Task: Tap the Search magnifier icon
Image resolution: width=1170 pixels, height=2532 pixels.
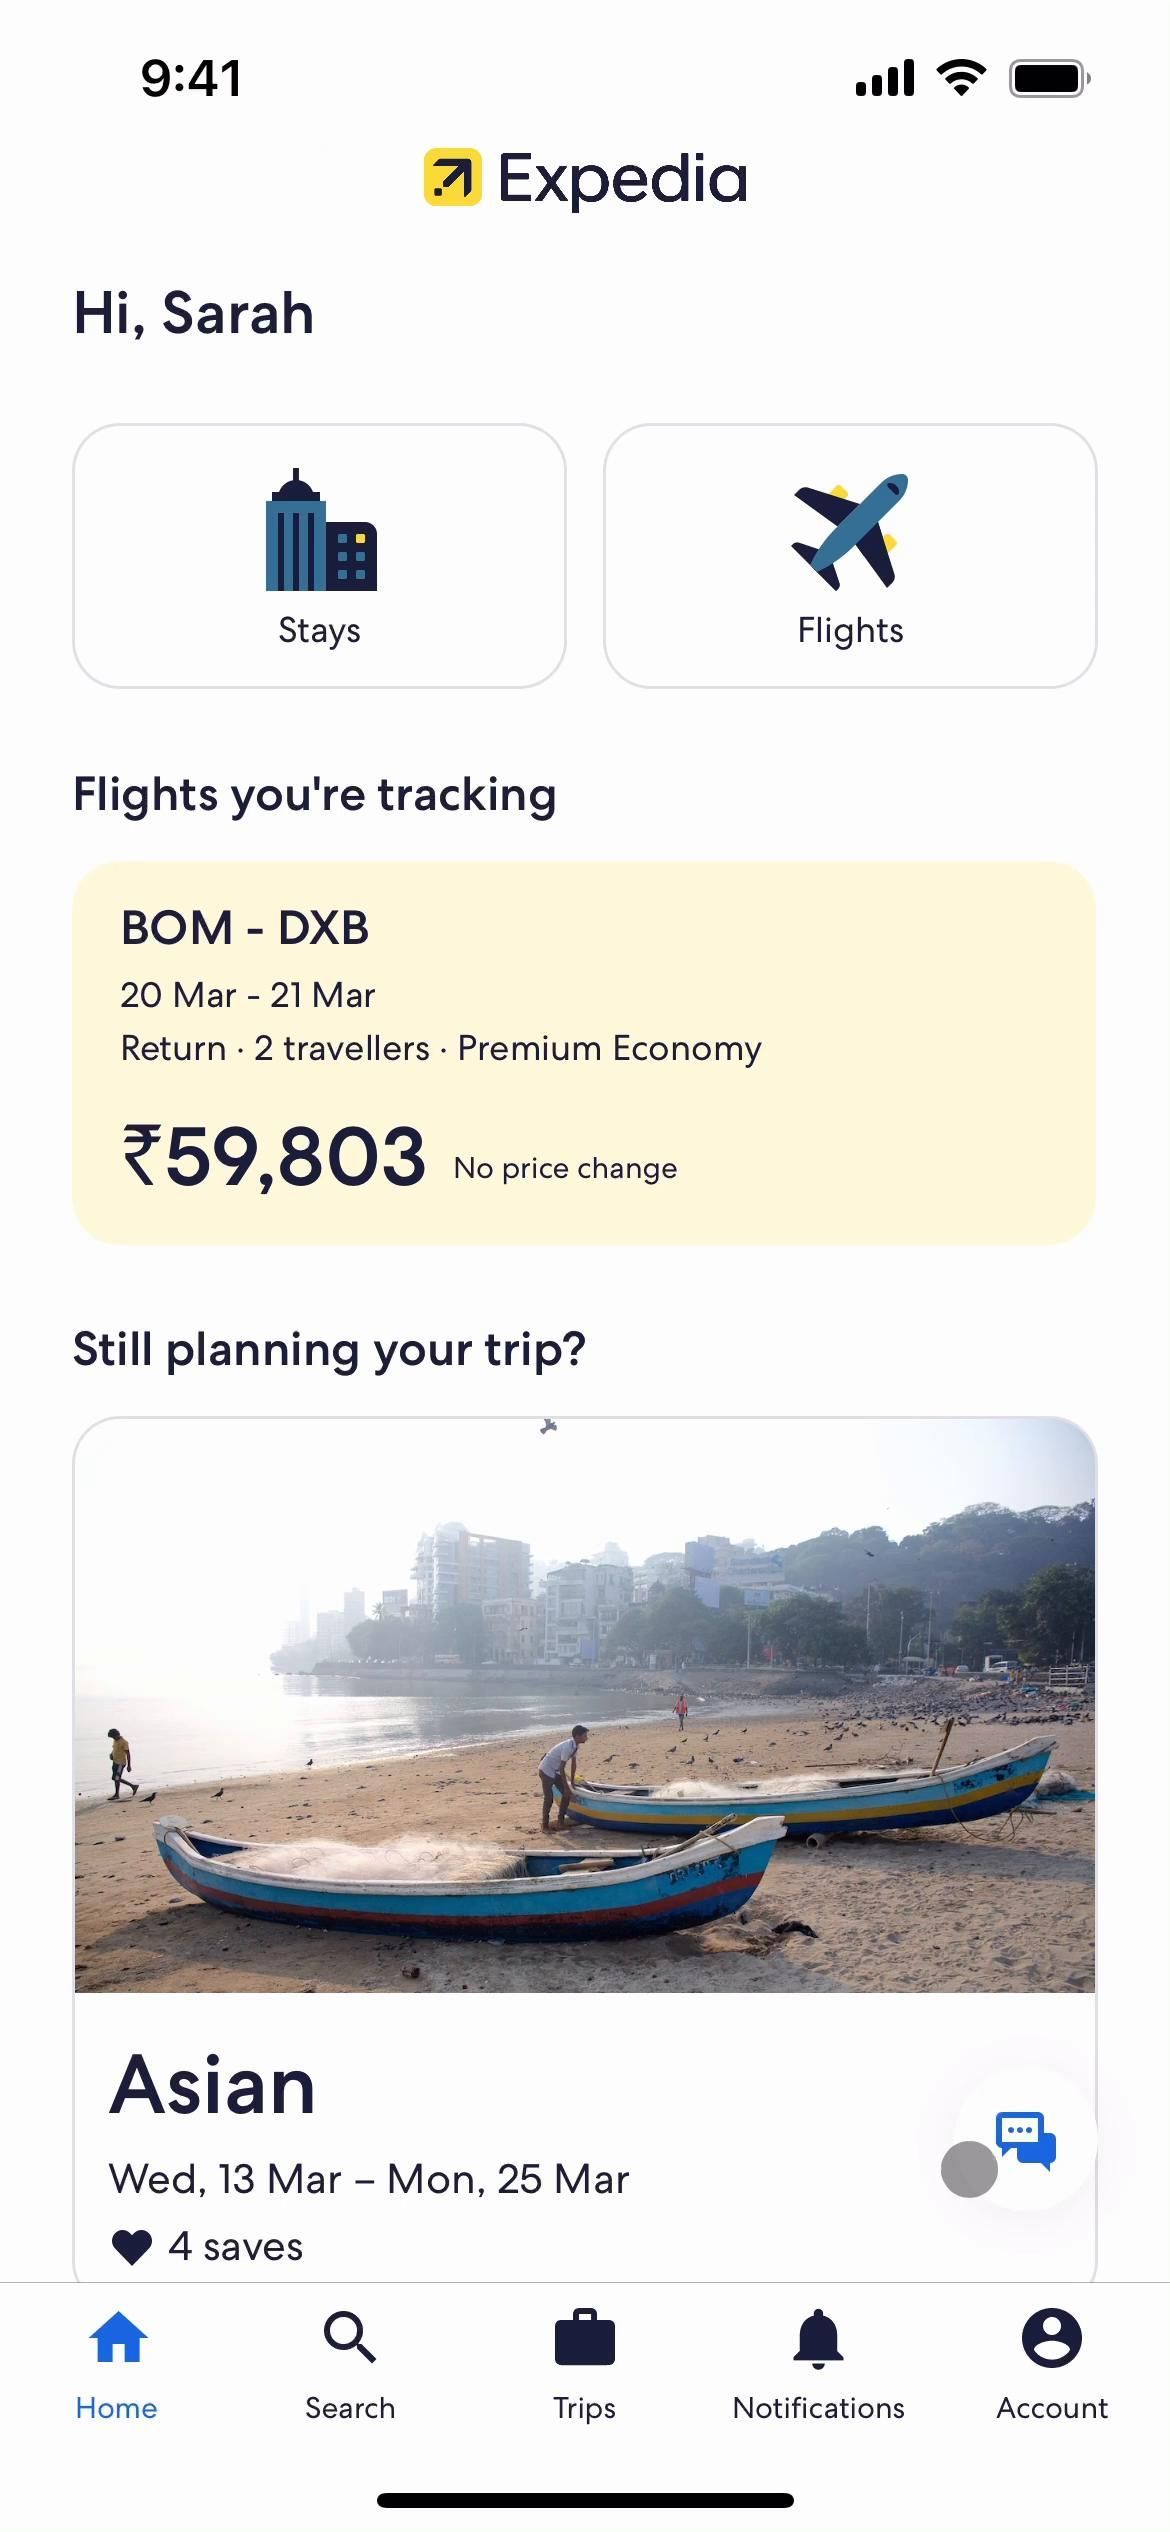Action: click(349, 2338)
